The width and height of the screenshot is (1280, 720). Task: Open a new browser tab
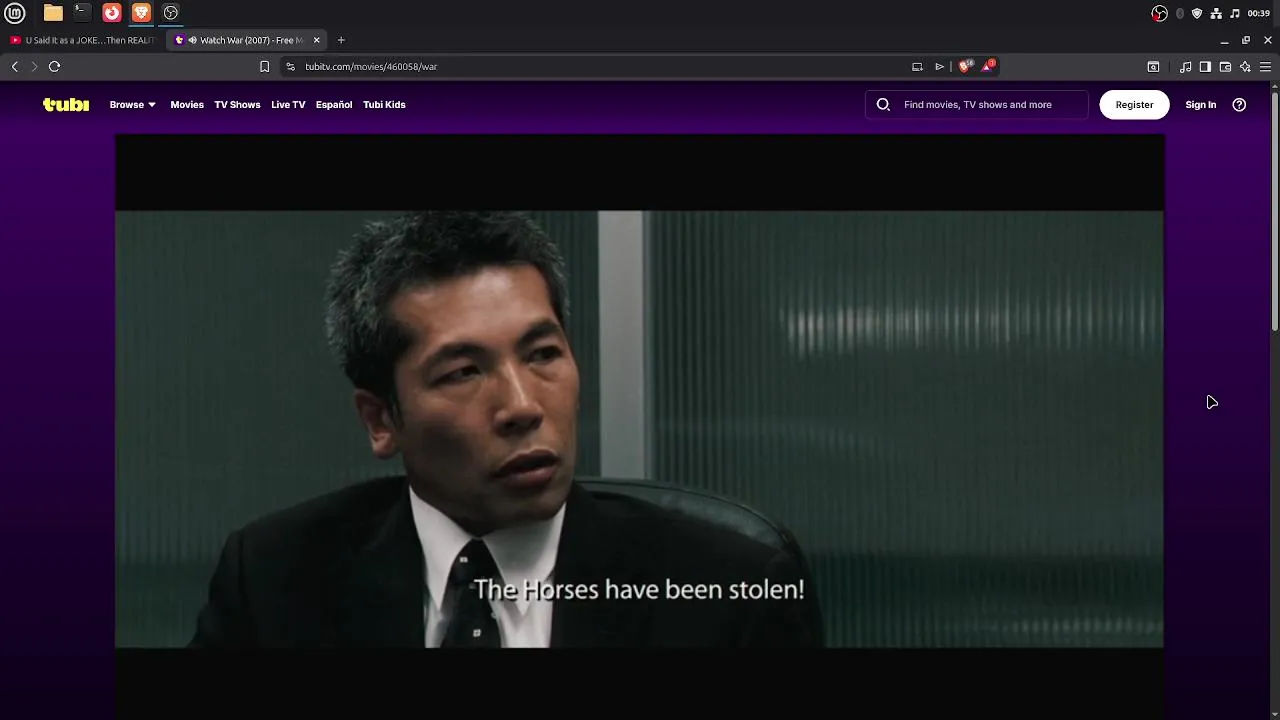tap(341, 40)
